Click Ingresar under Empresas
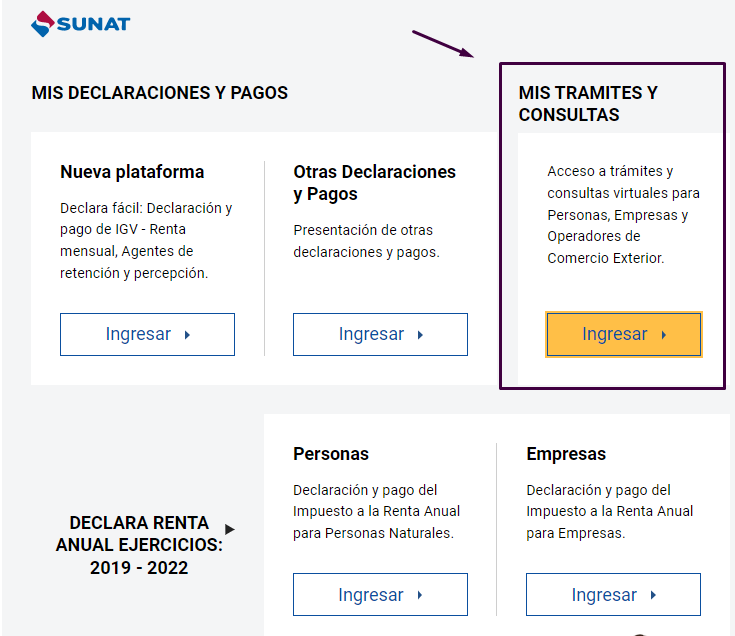This screenshot has width=735, height=636. [613, 594]
